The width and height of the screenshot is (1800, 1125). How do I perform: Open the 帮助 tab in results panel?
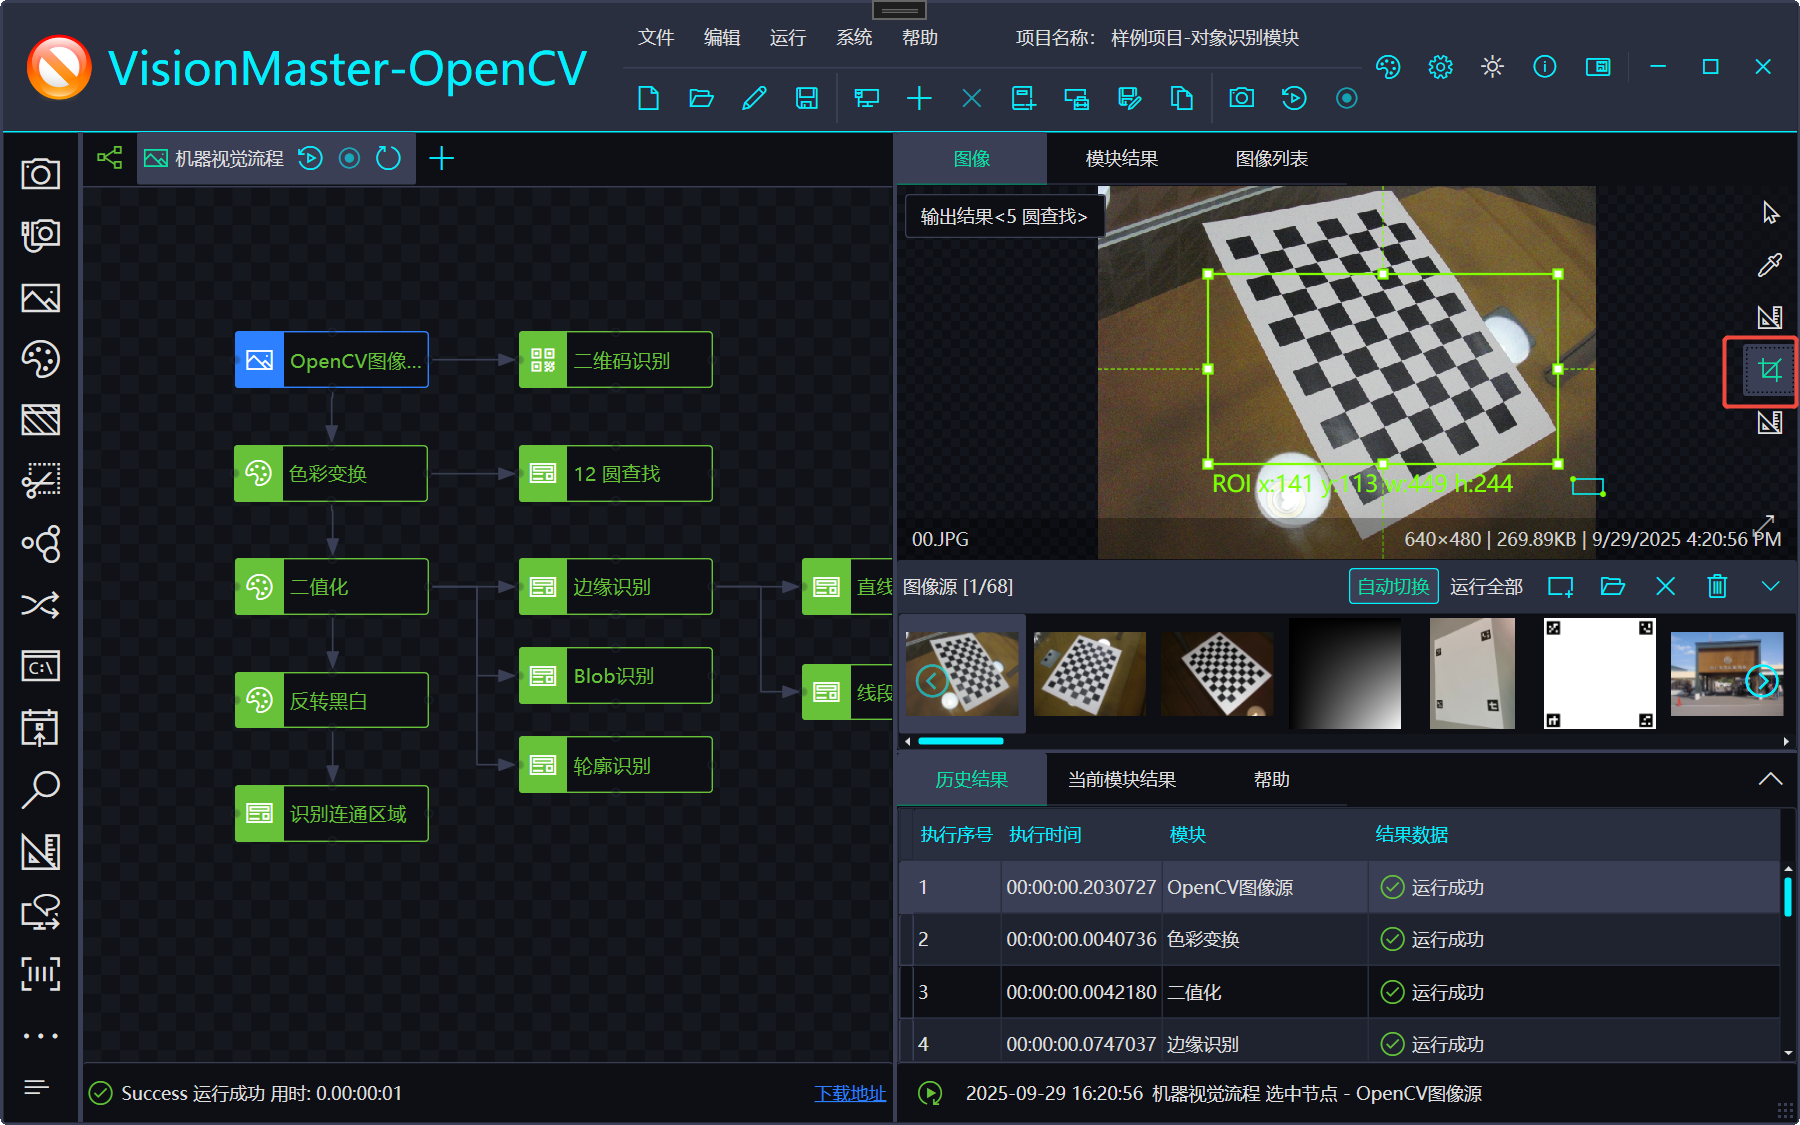tap(1272, 780)
